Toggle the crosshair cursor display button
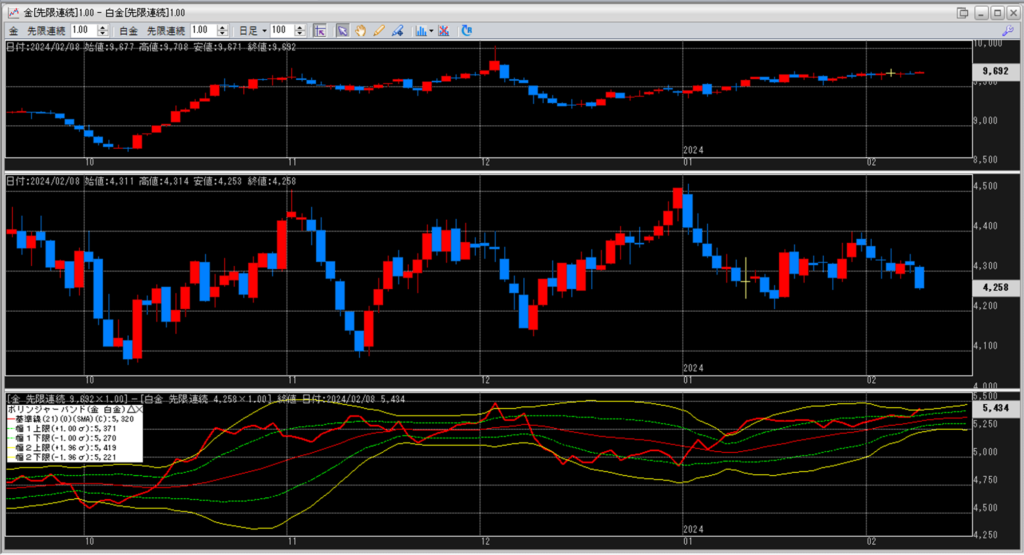 point(321,30)
